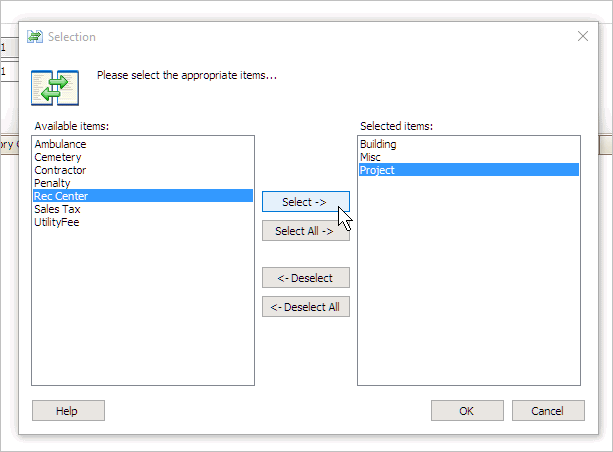This screenshot has width=613, height=452.
Task: Select Project in Selected items
Action: pos(377,170)
